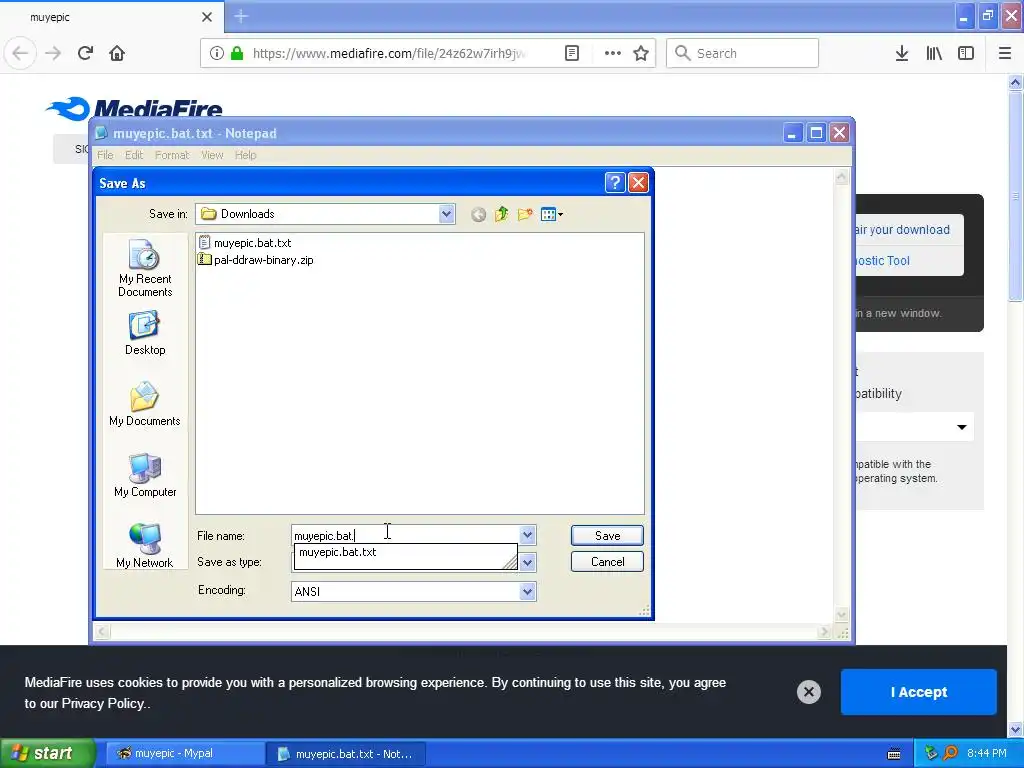Go to Desktop in the places bar
Viewport: 1024px width, 768px height.
point(145,334)
